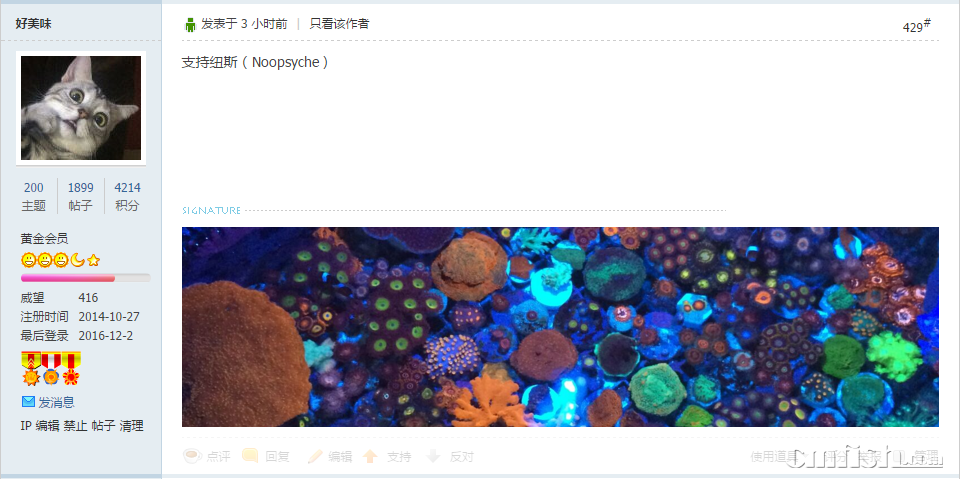
Task: Click the 反对 down arrow icon
Action: coord(434,456)
